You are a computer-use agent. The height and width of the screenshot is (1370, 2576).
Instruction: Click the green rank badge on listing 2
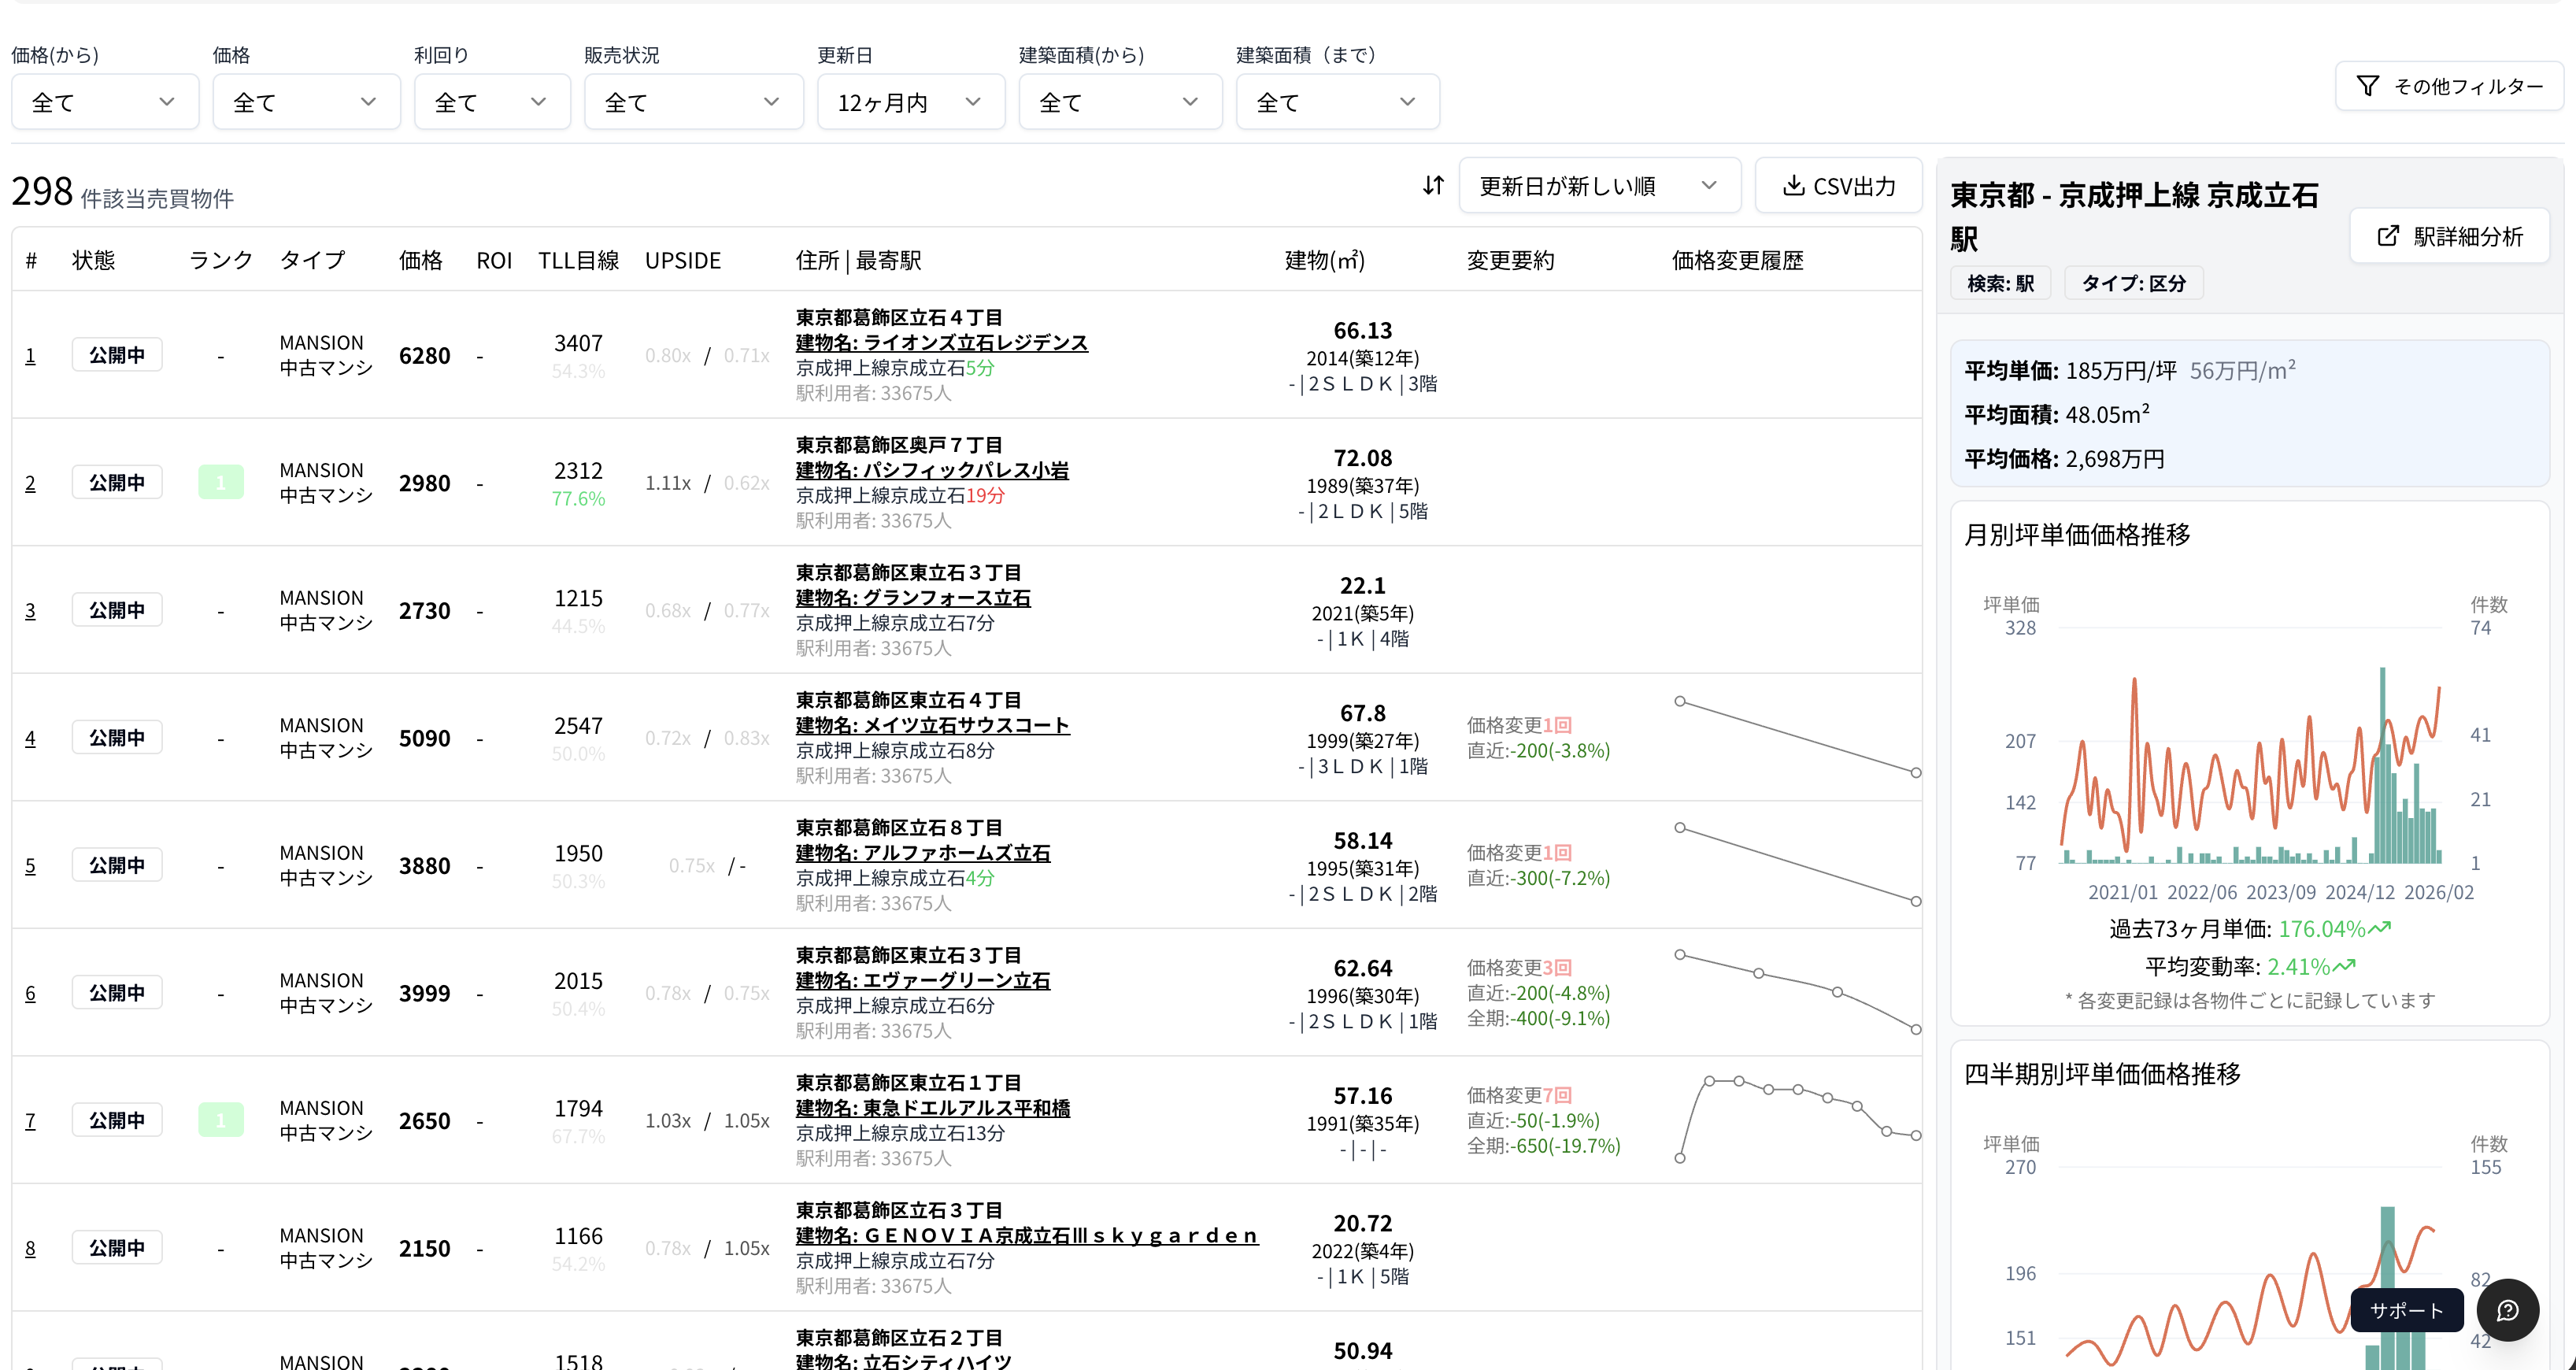pos(221,481)
